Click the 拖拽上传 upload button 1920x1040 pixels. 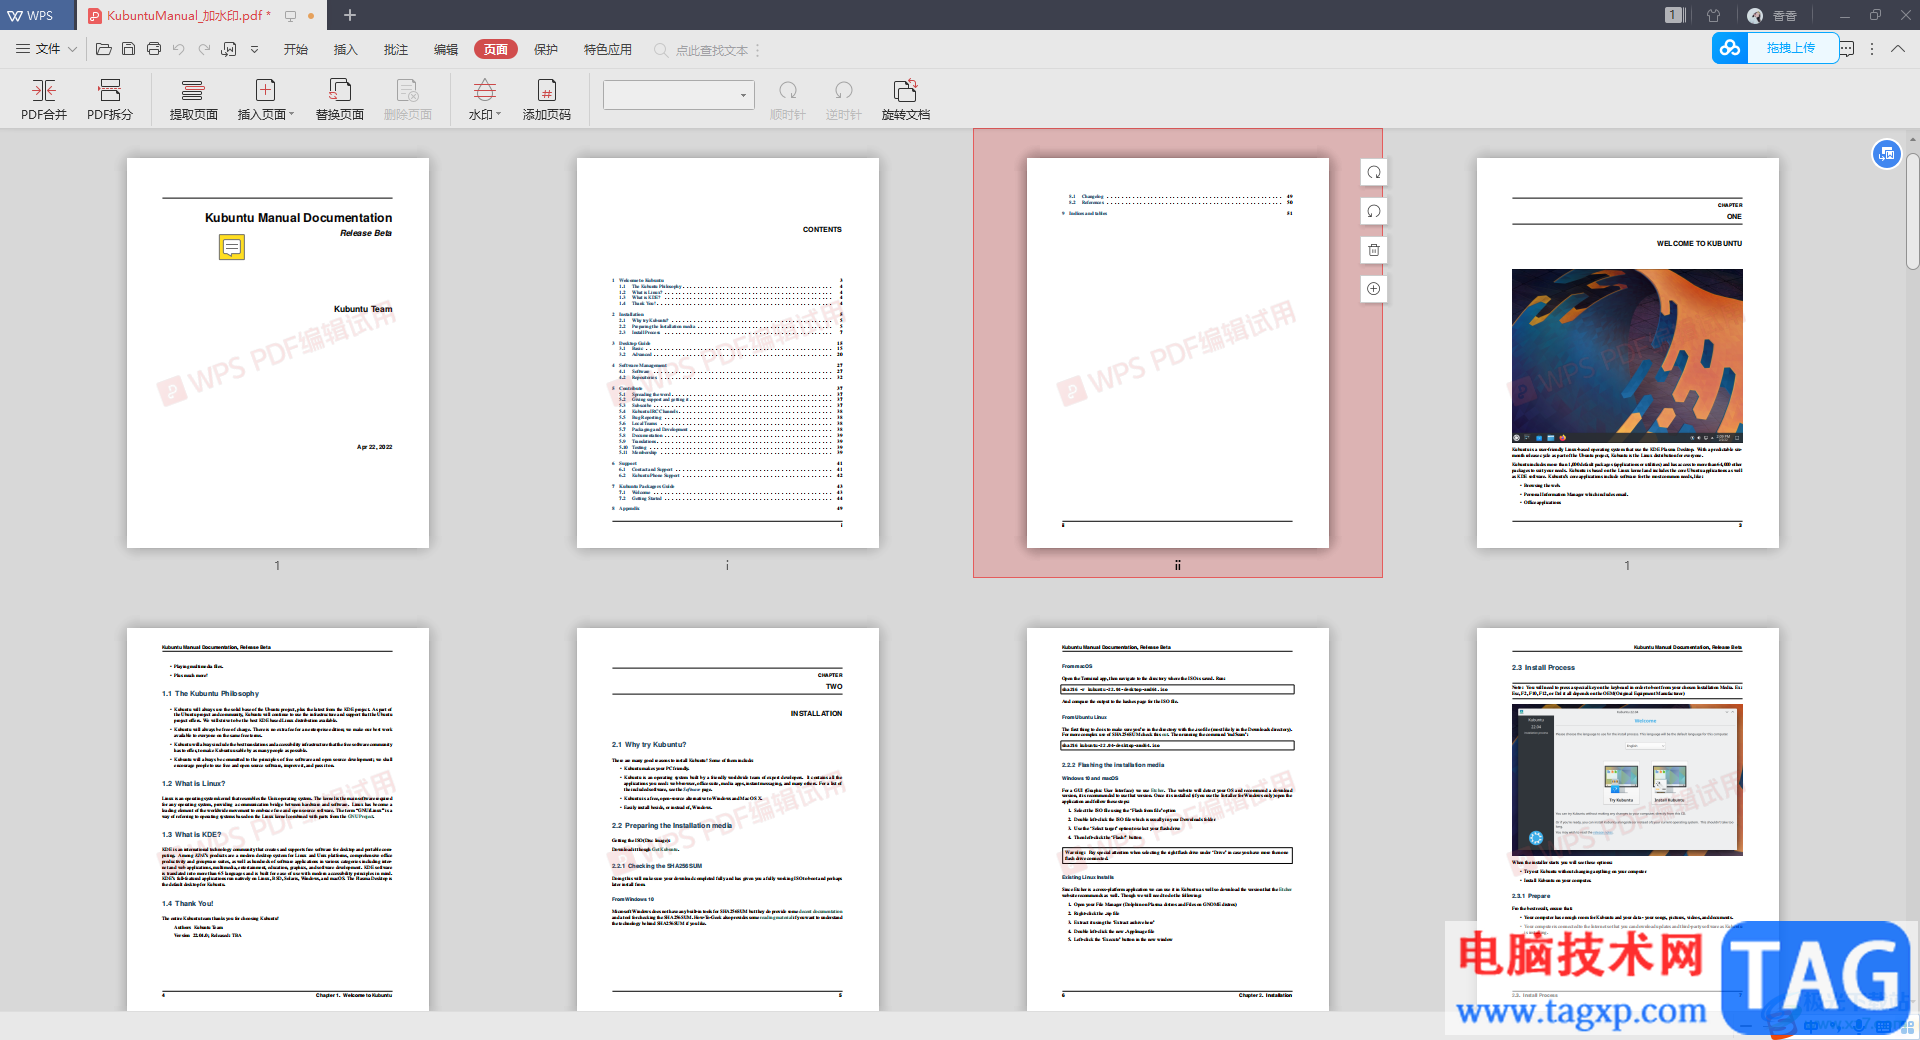pos(1791,48)
